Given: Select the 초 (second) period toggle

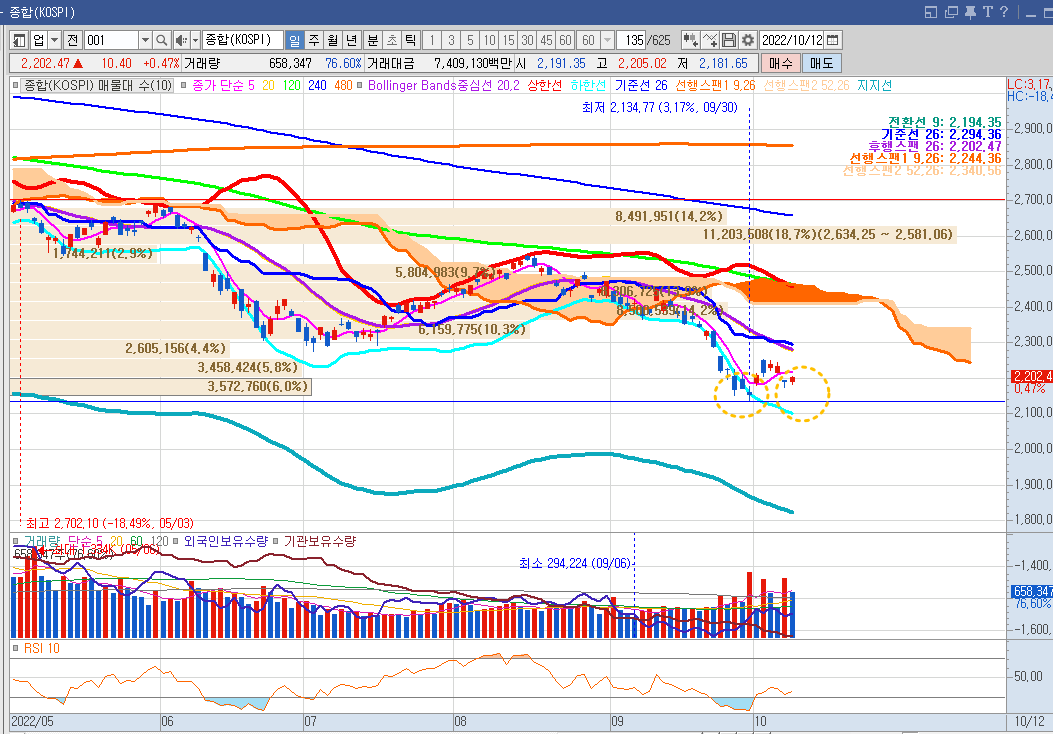Looking at the screenshot, I should click(392, 40).
